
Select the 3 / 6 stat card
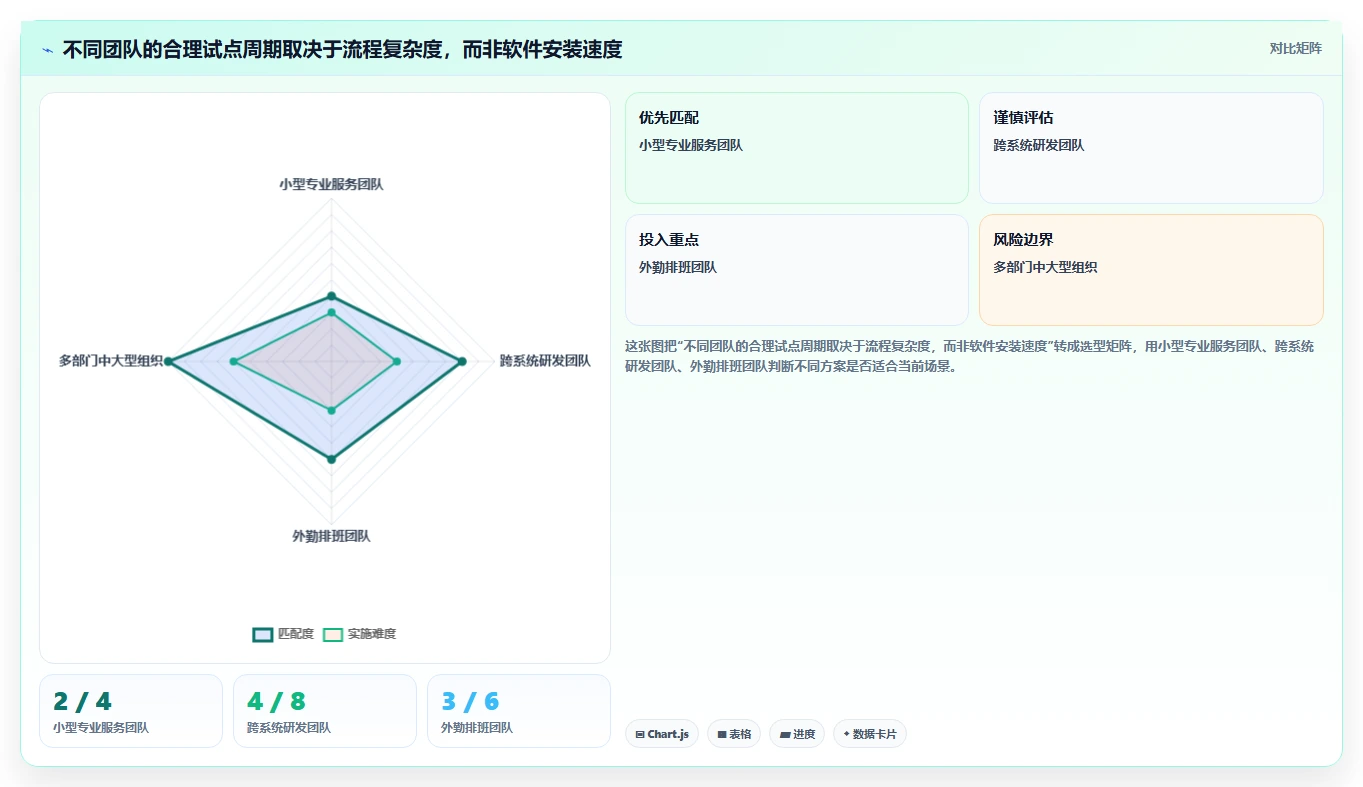point(519,711)
